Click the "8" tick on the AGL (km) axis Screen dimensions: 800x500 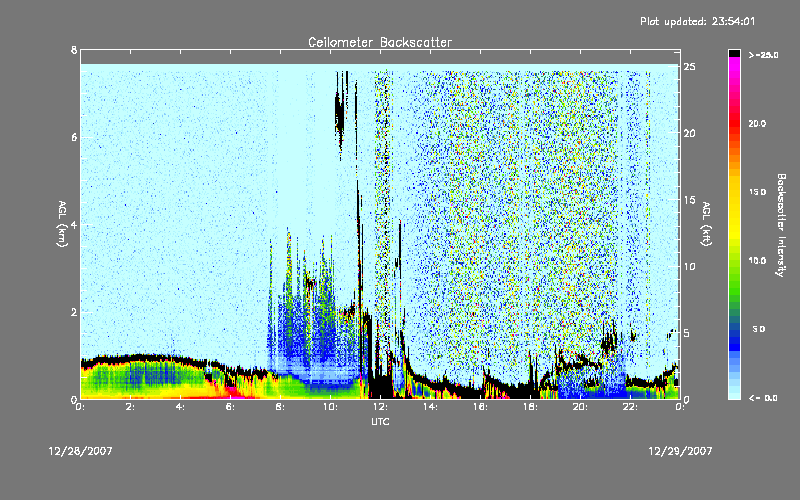pos(74,50)
